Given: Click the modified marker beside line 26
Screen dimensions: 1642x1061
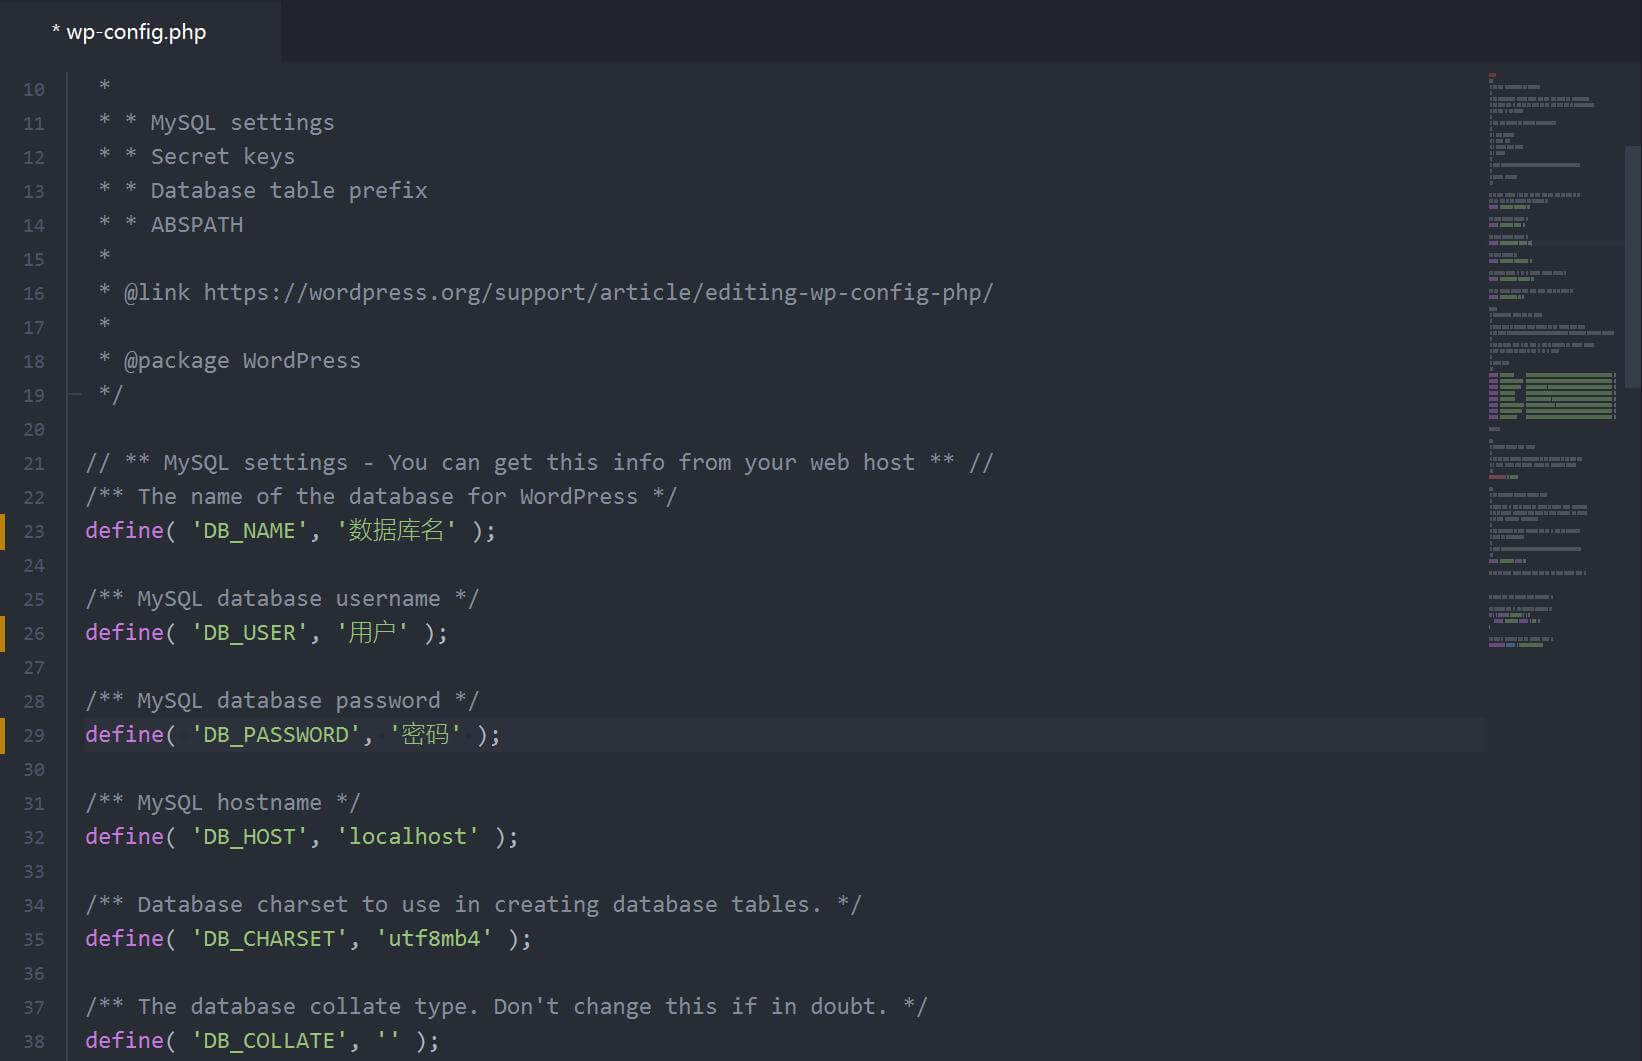Looking at the screenshot, I should coord(3,633).
